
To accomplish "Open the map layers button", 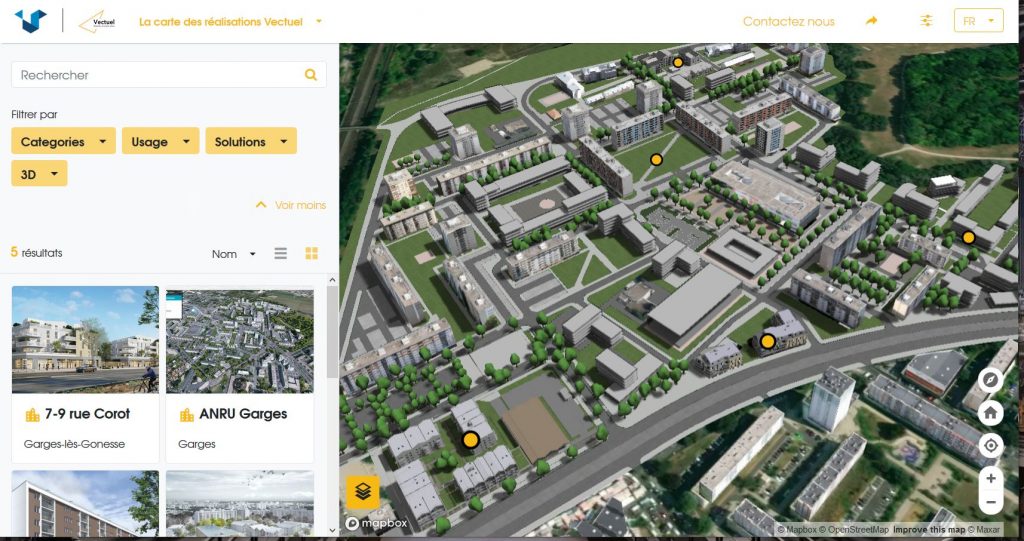I will pyautogui.click(x=362, y=492).
